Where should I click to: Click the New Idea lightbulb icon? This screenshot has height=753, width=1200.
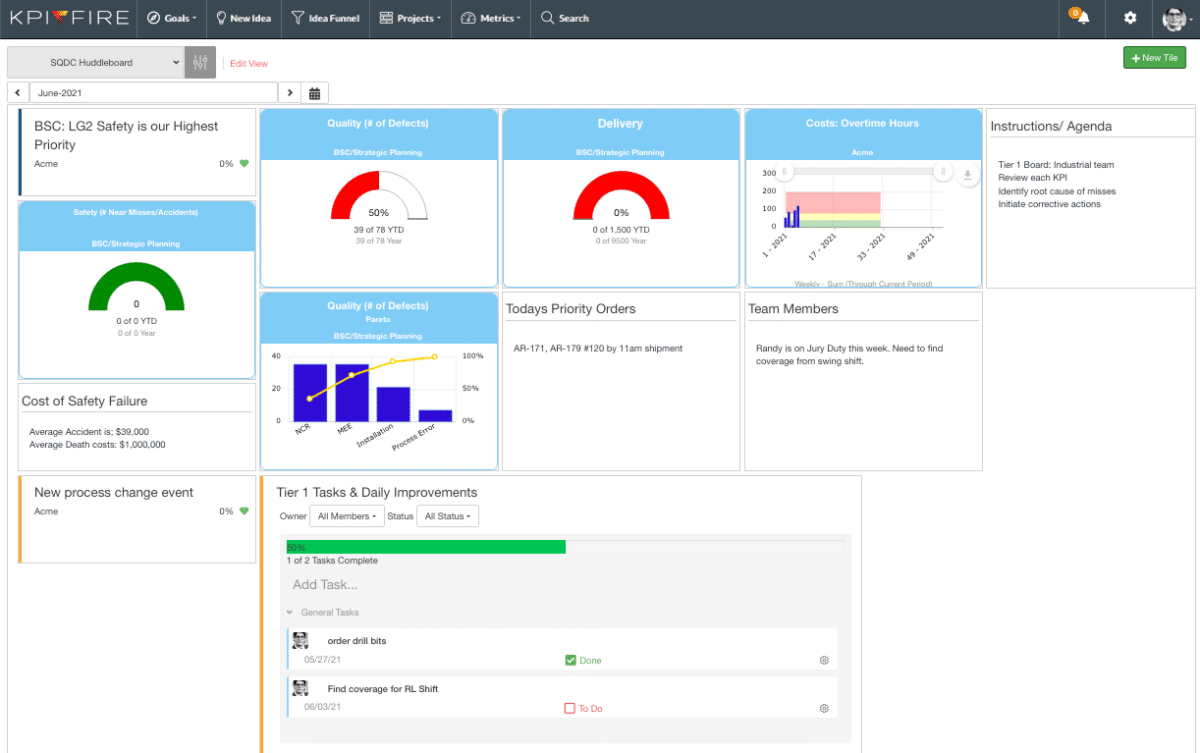(222, 18)
